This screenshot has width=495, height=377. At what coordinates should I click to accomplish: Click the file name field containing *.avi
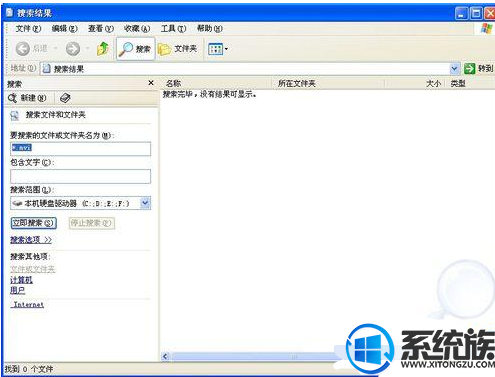[80, 149]
